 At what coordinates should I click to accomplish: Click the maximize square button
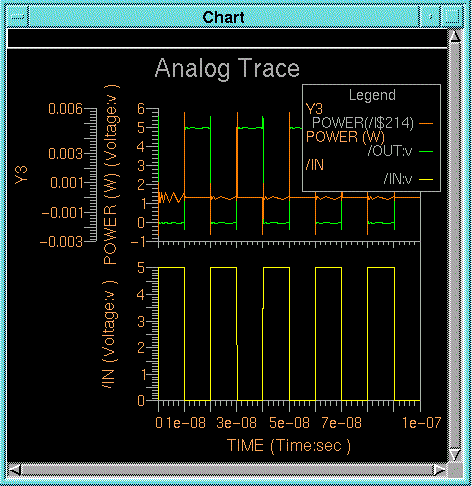(x=452, y=17)
